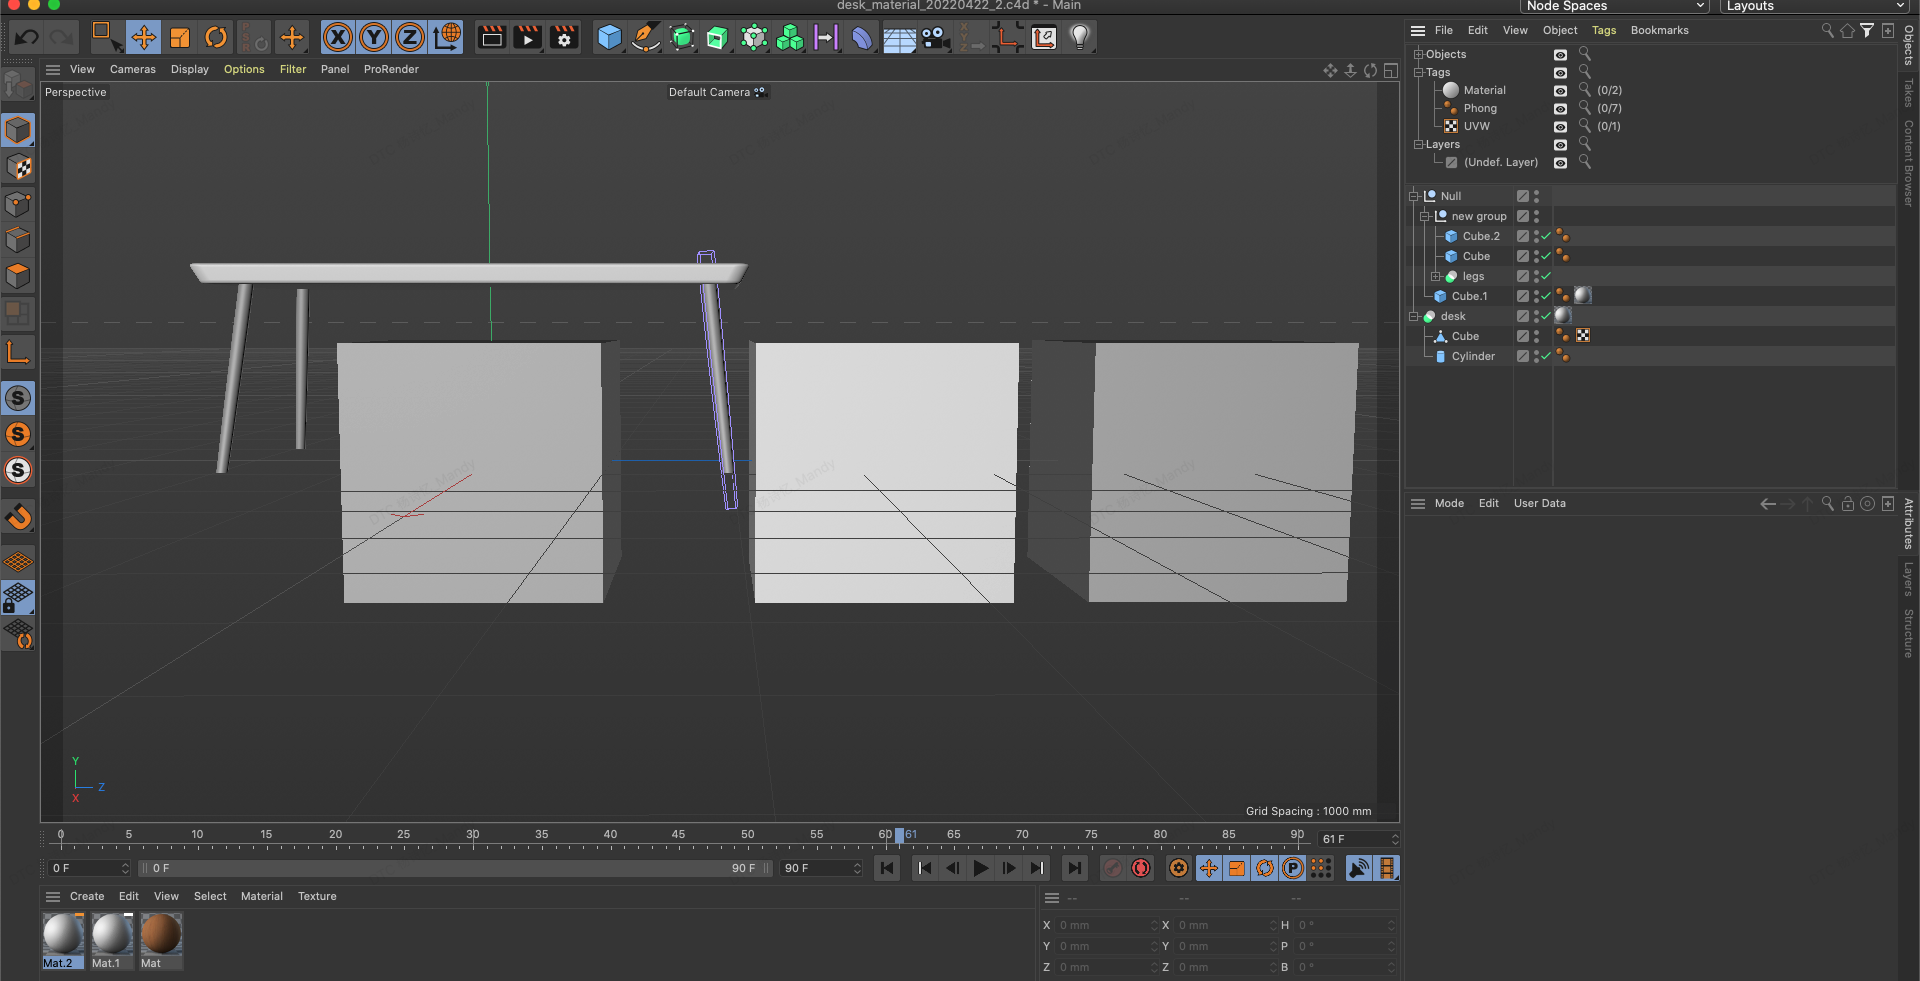Viewport: 1920px width, 981px height.
Task: Open the Cameras viewport menu
Action: pos(133,69)
